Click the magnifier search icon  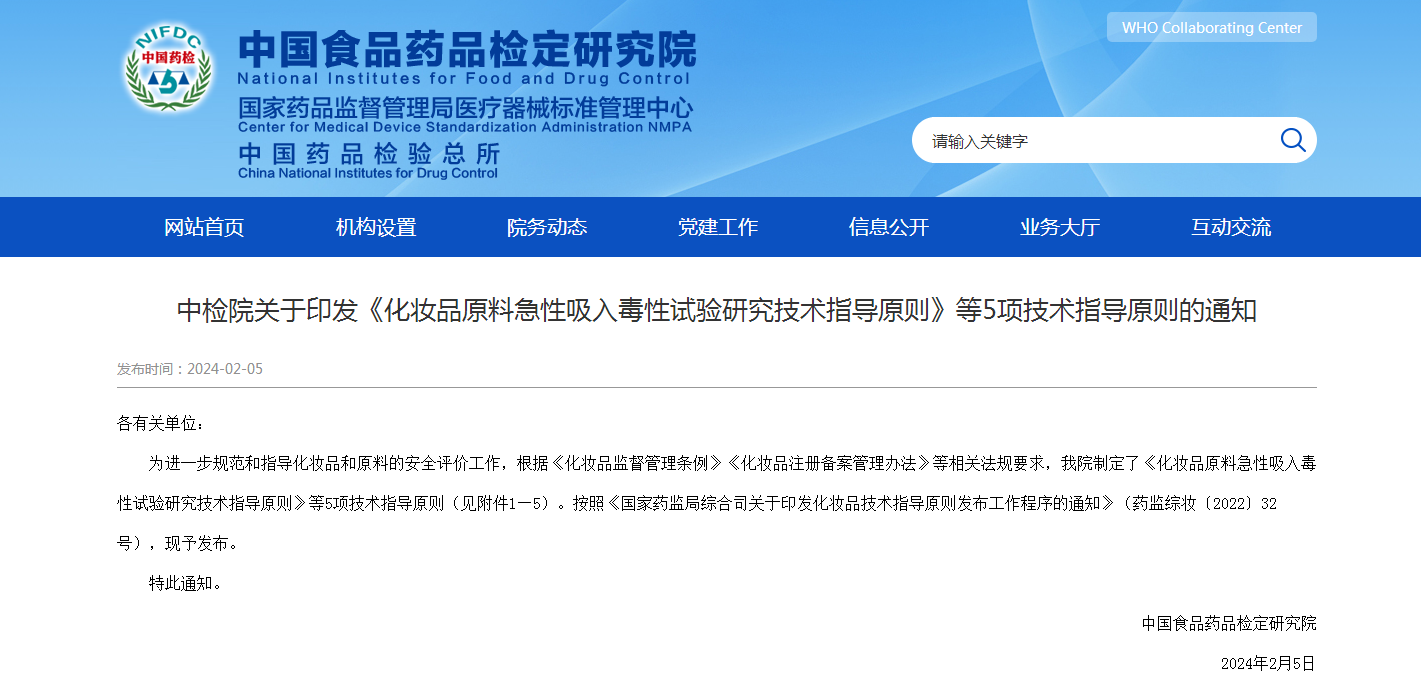pyautogui.click(x=1293, y=140)
